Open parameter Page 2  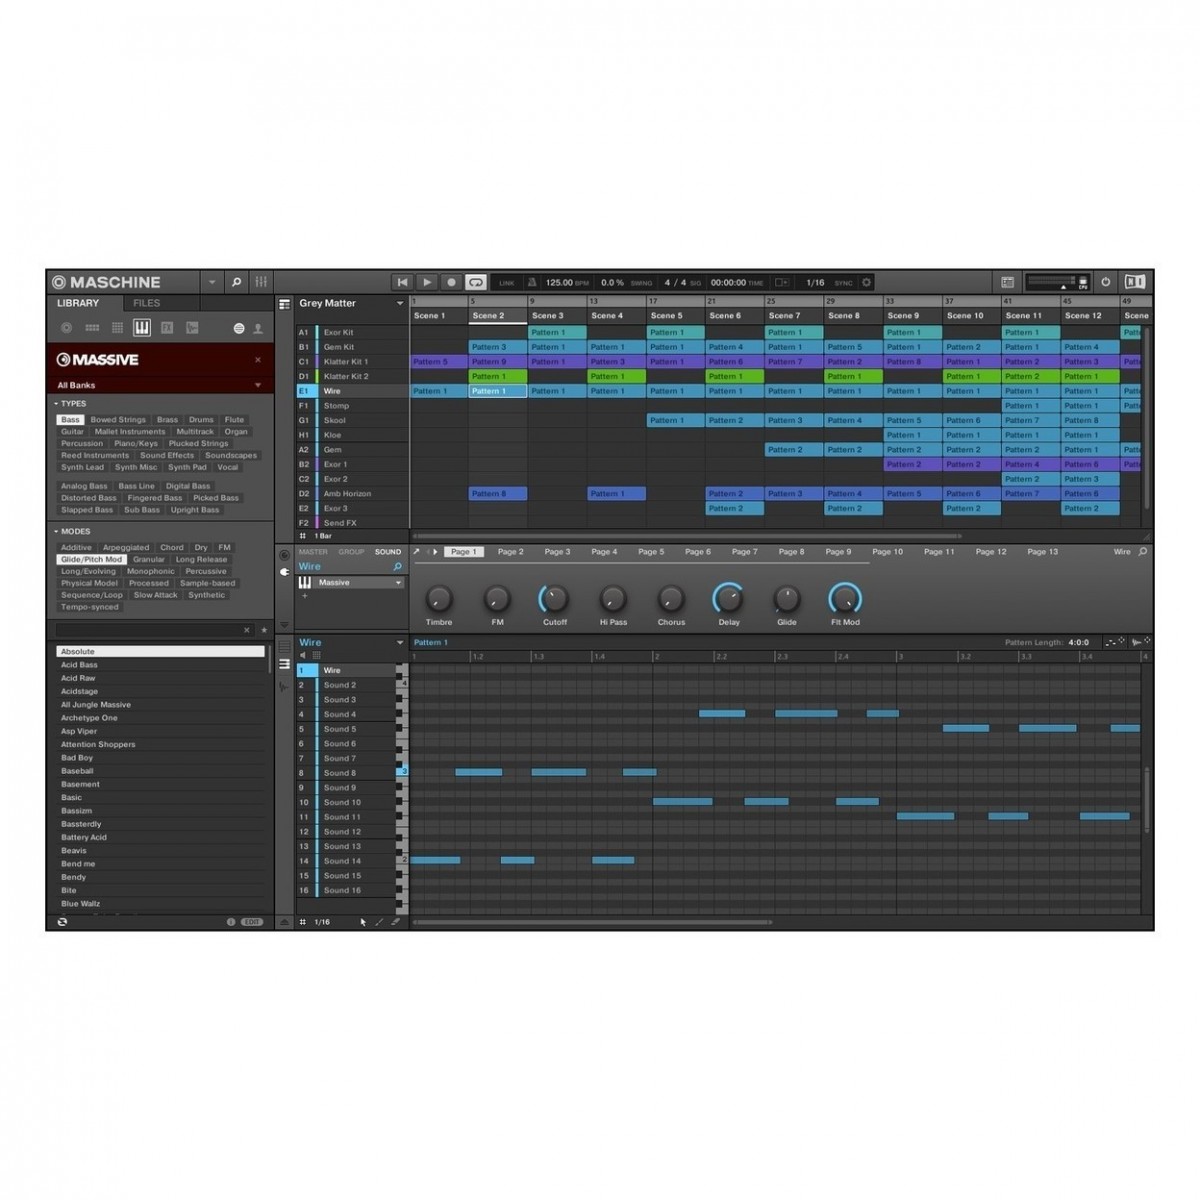[x=511, y=552]
